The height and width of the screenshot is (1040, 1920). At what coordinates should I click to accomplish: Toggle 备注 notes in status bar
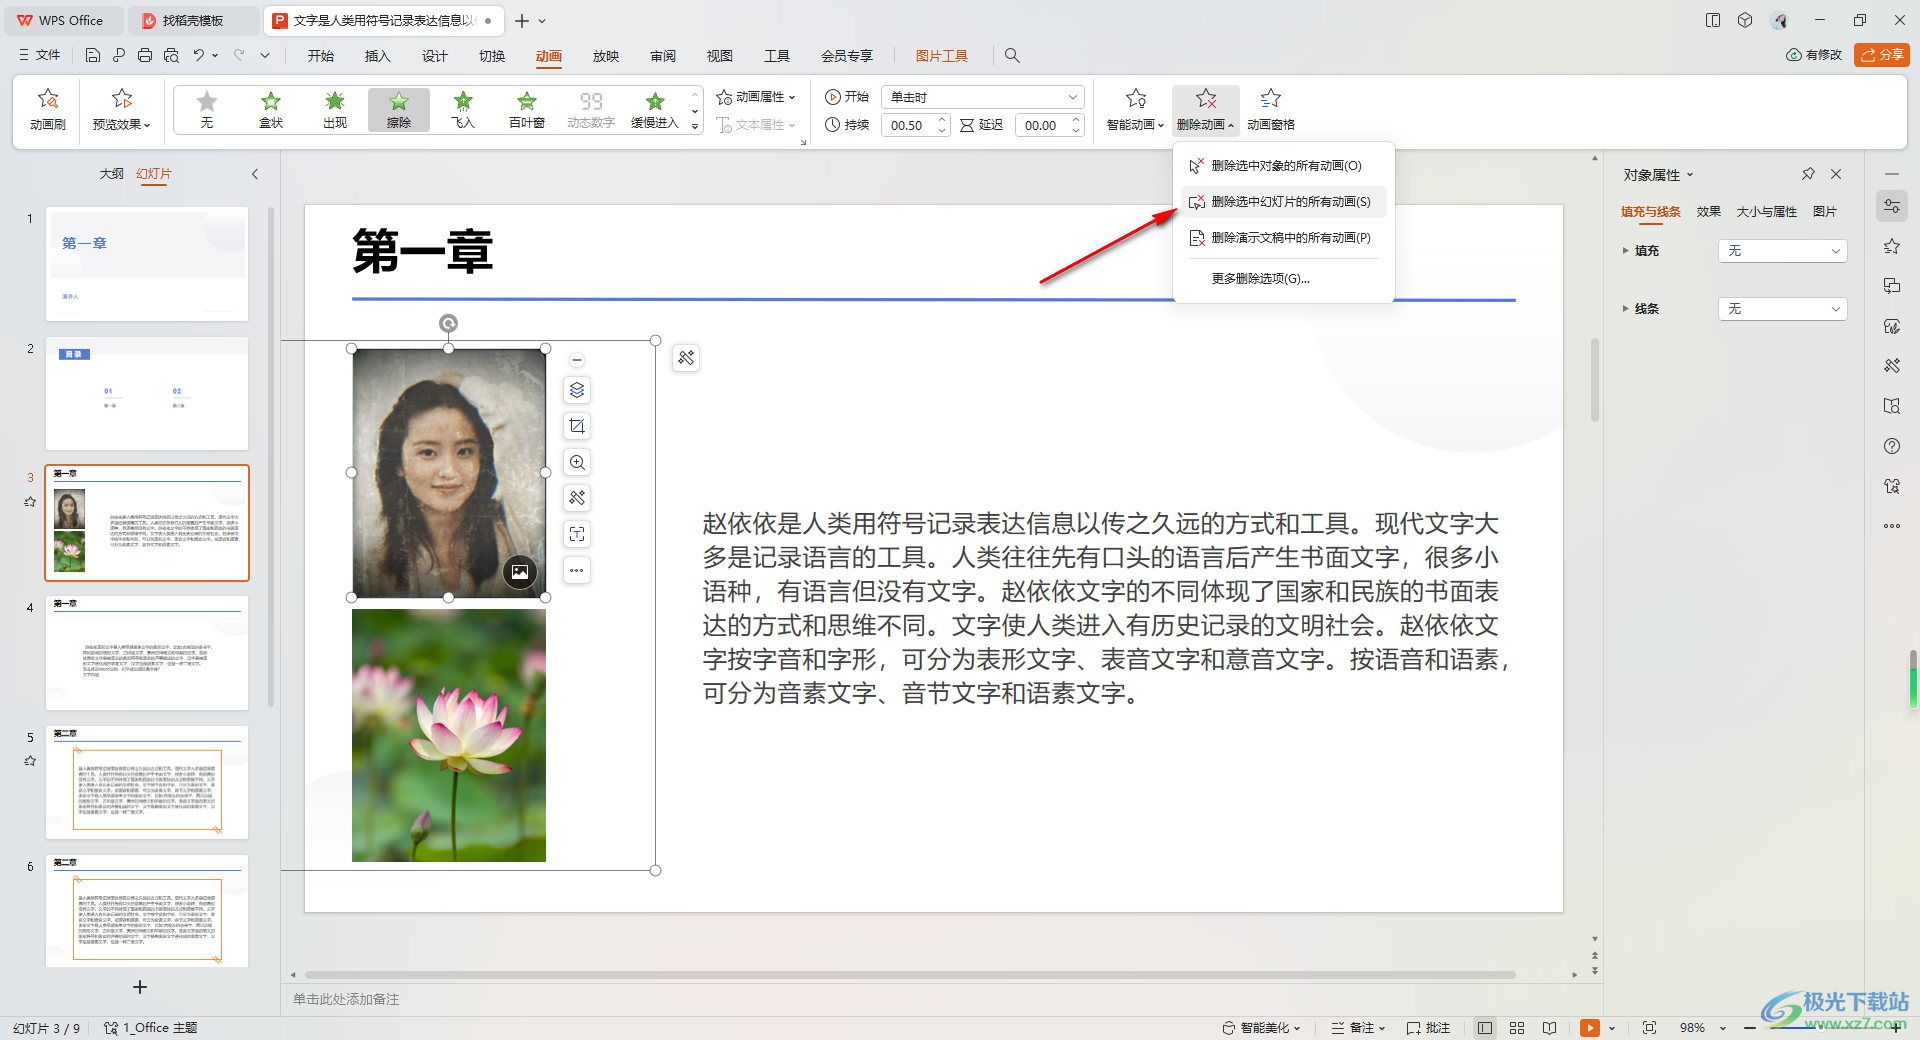[x=1358, y=1028]
